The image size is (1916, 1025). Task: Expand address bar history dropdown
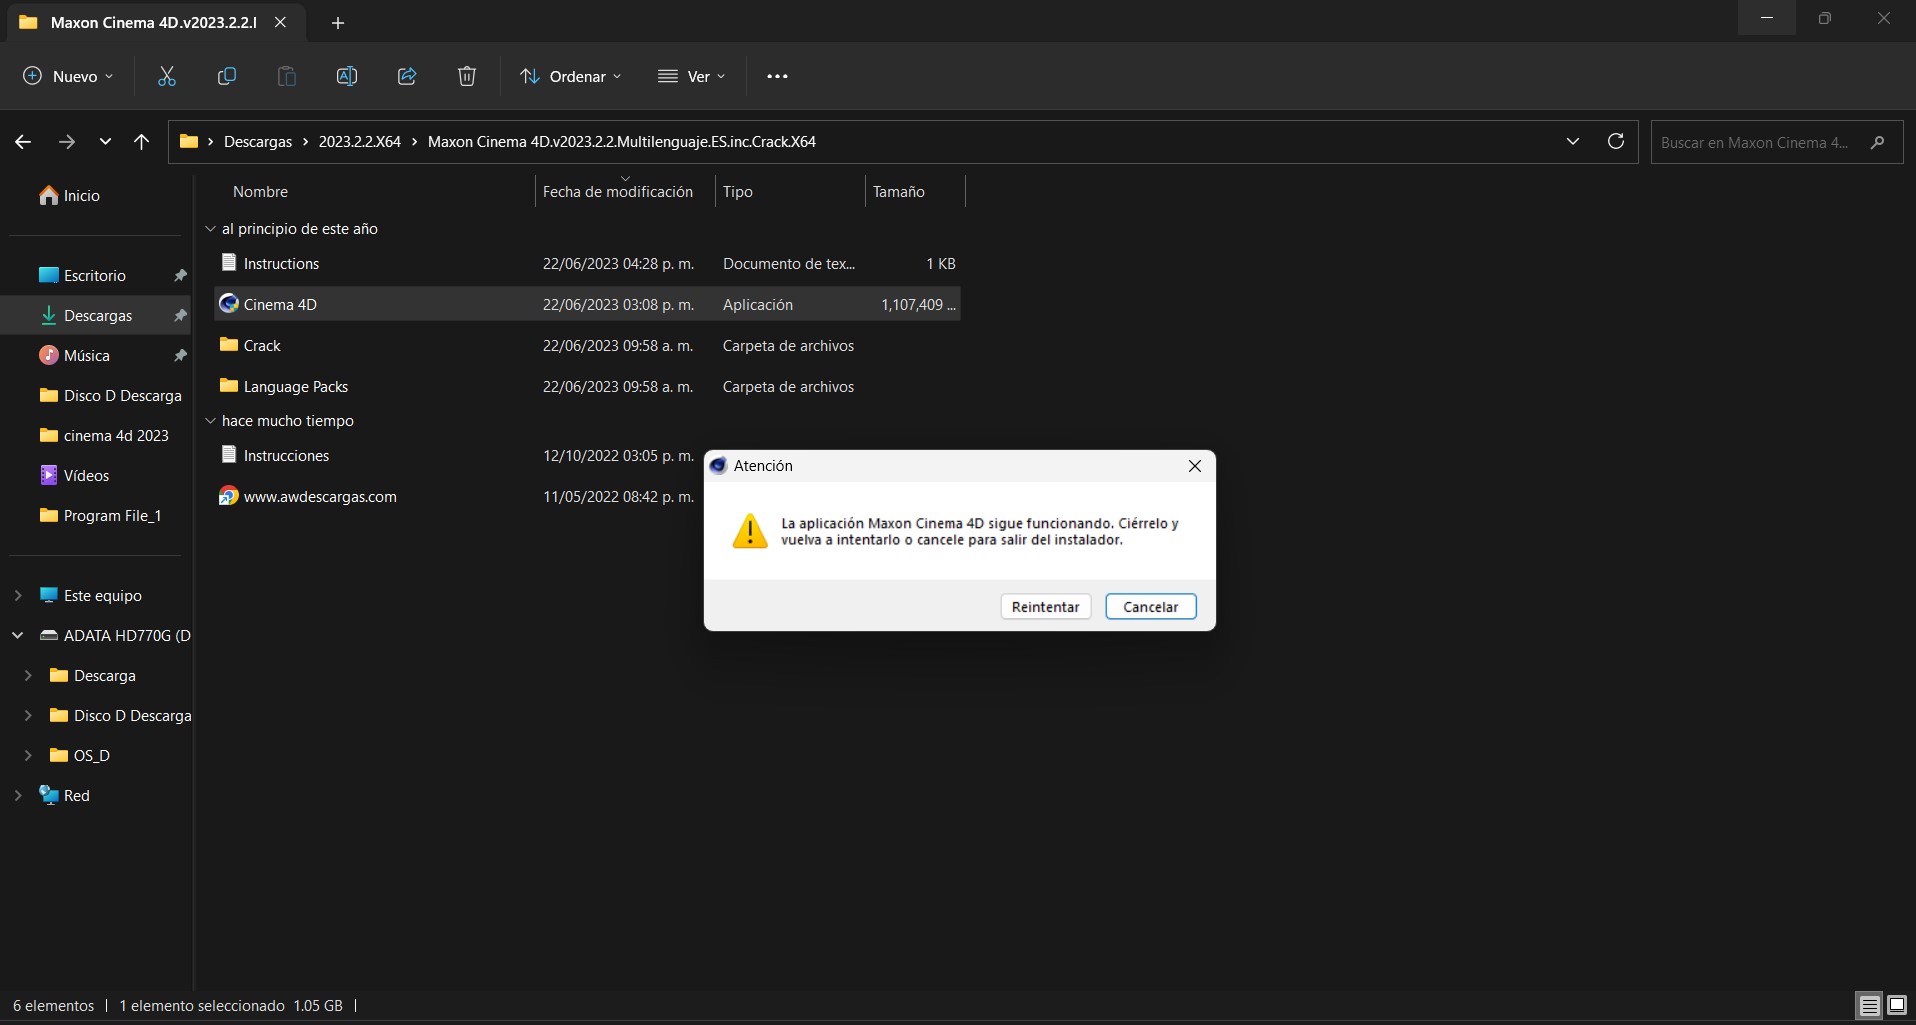pyautogui.click(x=1572, y=141)
